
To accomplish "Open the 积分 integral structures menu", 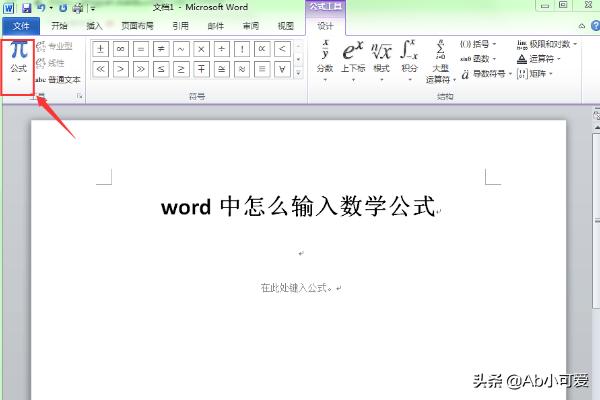I will (409, 61).
